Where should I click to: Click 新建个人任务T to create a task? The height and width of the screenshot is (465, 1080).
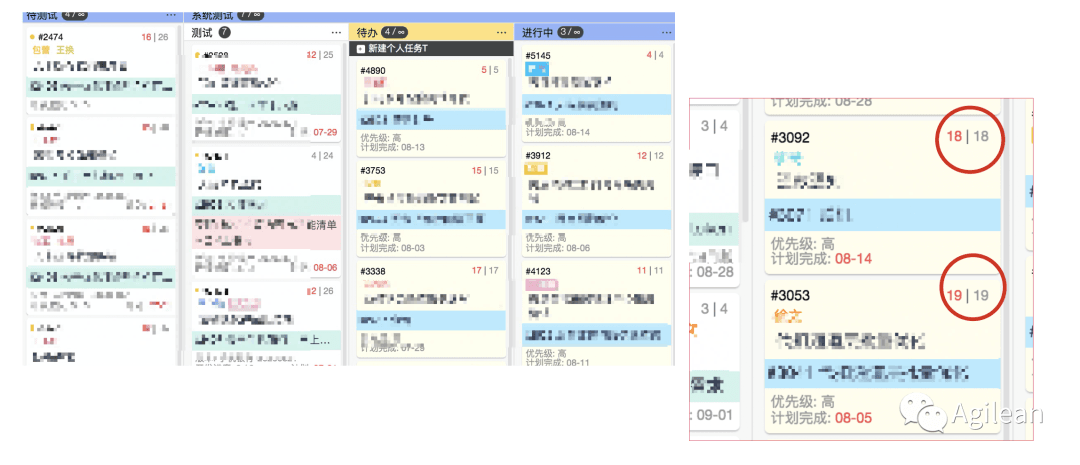click(397, 49)
